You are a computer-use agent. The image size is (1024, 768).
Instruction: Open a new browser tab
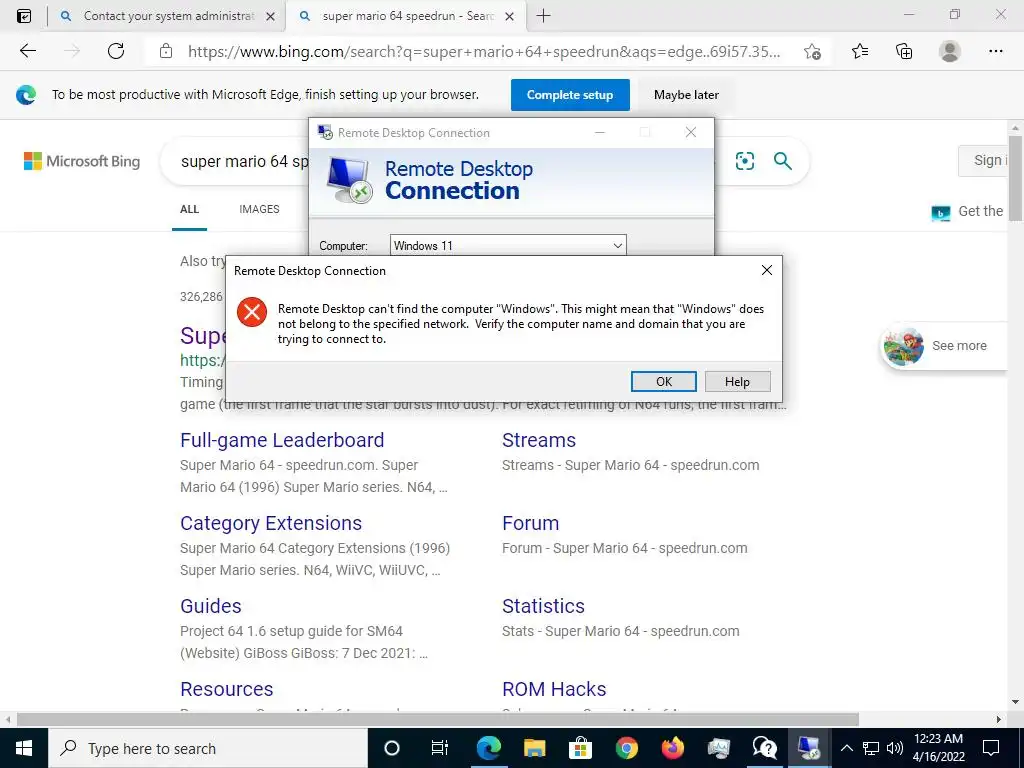click(x=543, y=16)
